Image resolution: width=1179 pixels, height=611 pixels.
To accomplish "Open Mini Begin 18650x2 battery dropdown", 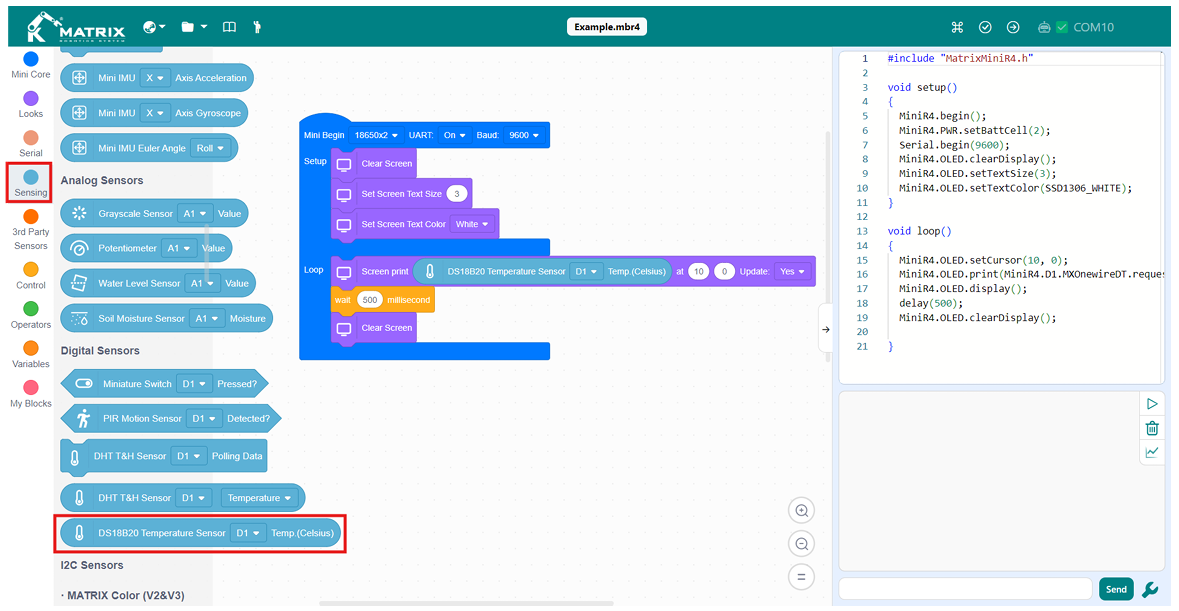I will 376,135.
